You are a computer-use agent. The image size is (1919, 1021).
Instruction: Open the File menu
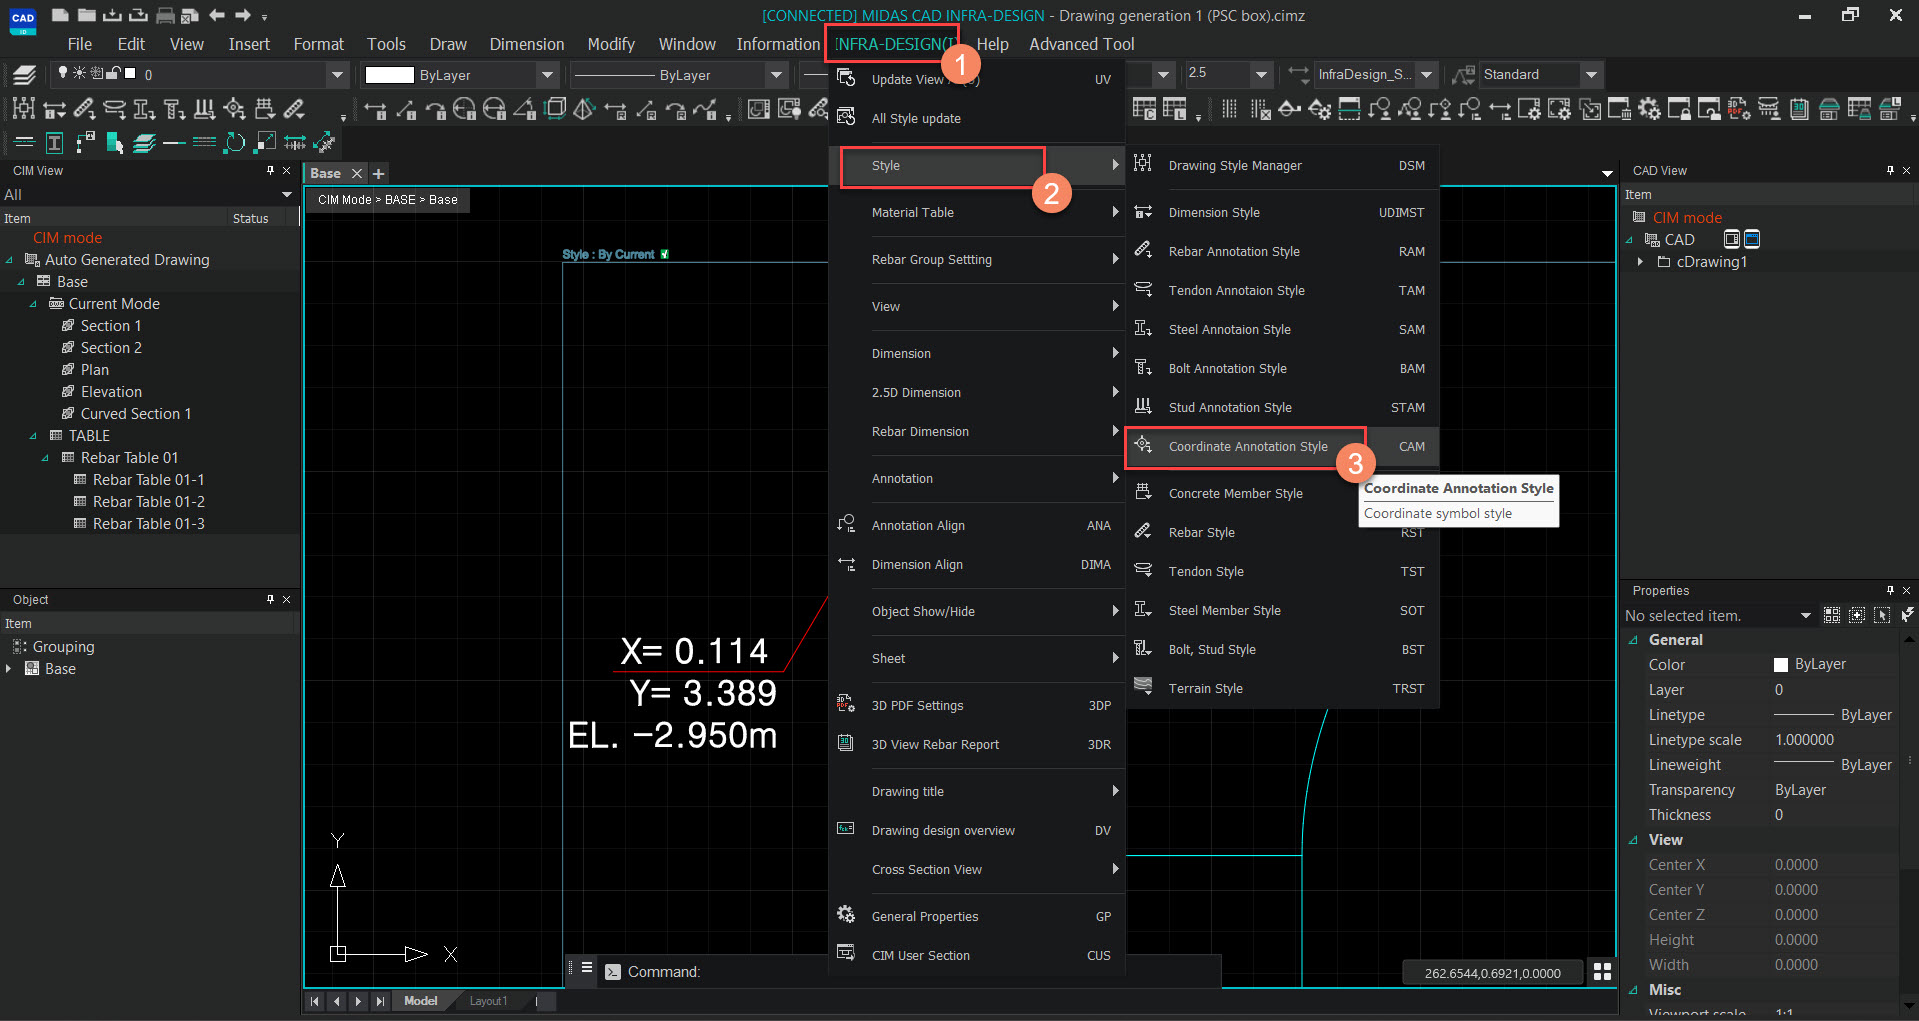79,44
